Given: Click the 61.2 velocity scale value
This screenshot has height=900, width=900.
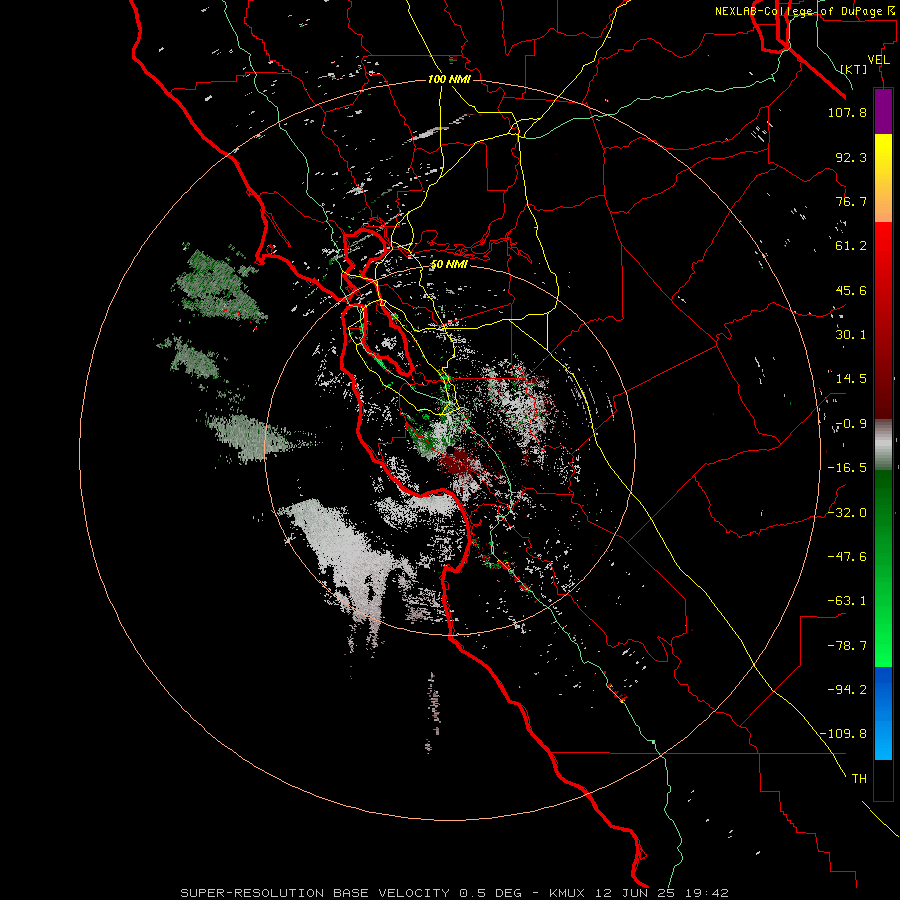Looking at the screenshot, I should tap(851, 246).
